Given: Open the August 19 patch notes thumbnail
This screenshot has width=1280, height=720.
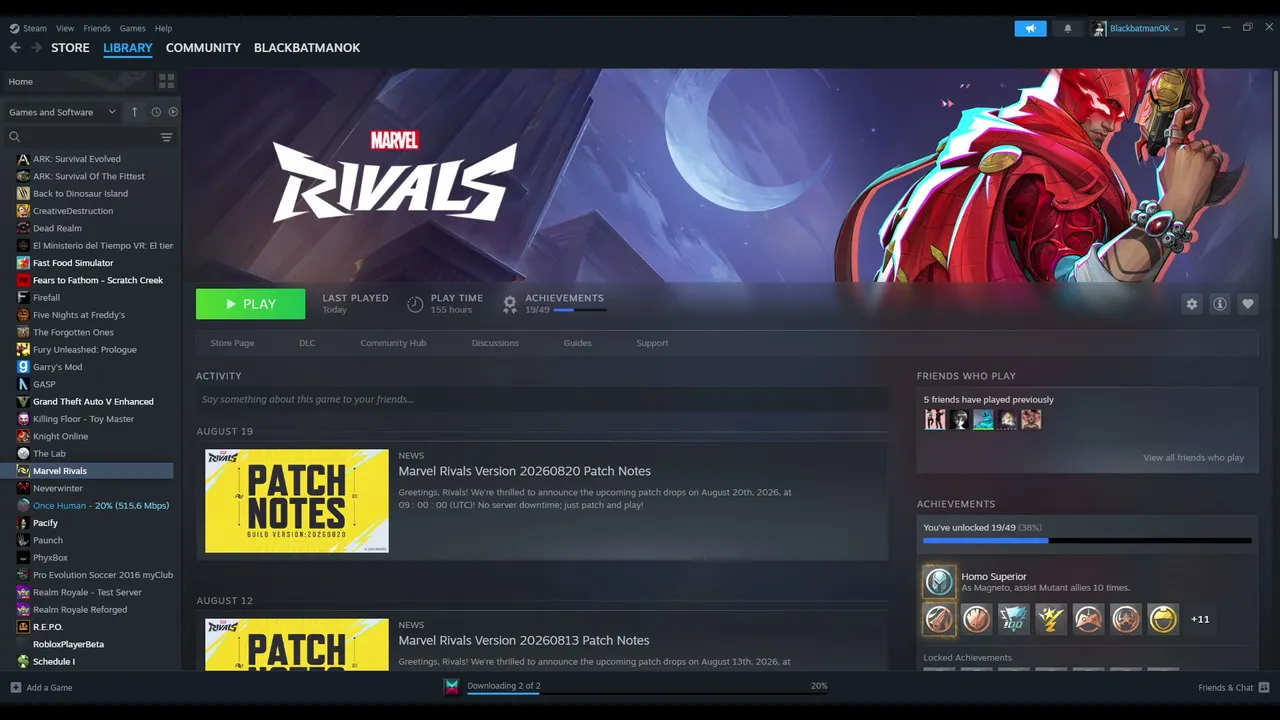Looking at the screenshot, I should [297, 501].
